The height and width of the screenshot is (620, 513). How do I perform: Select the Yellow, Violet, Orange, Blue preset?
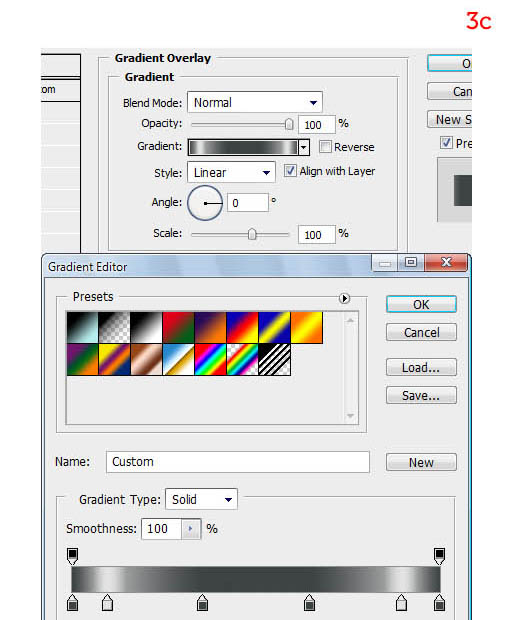tap(114, 359)
